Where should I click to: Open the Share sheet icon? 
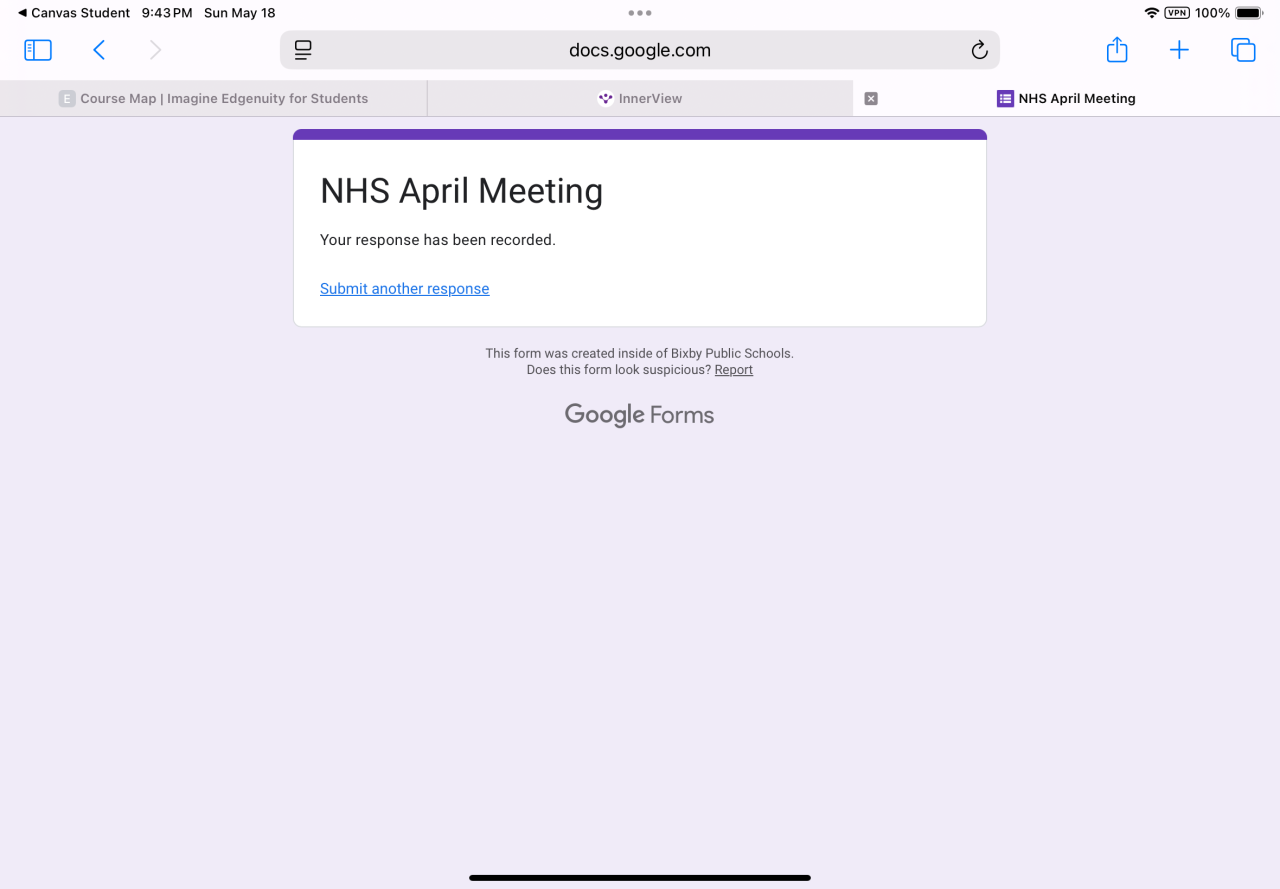[x=1117, y=50]
